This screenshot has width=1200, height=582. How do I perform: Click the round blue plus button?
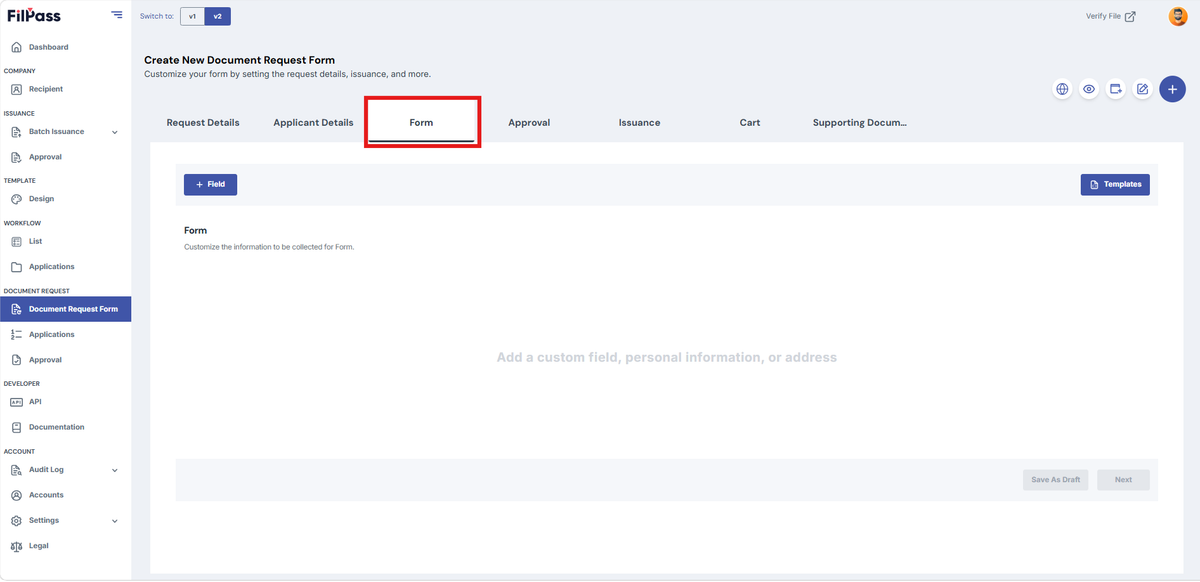[1172, 89]
